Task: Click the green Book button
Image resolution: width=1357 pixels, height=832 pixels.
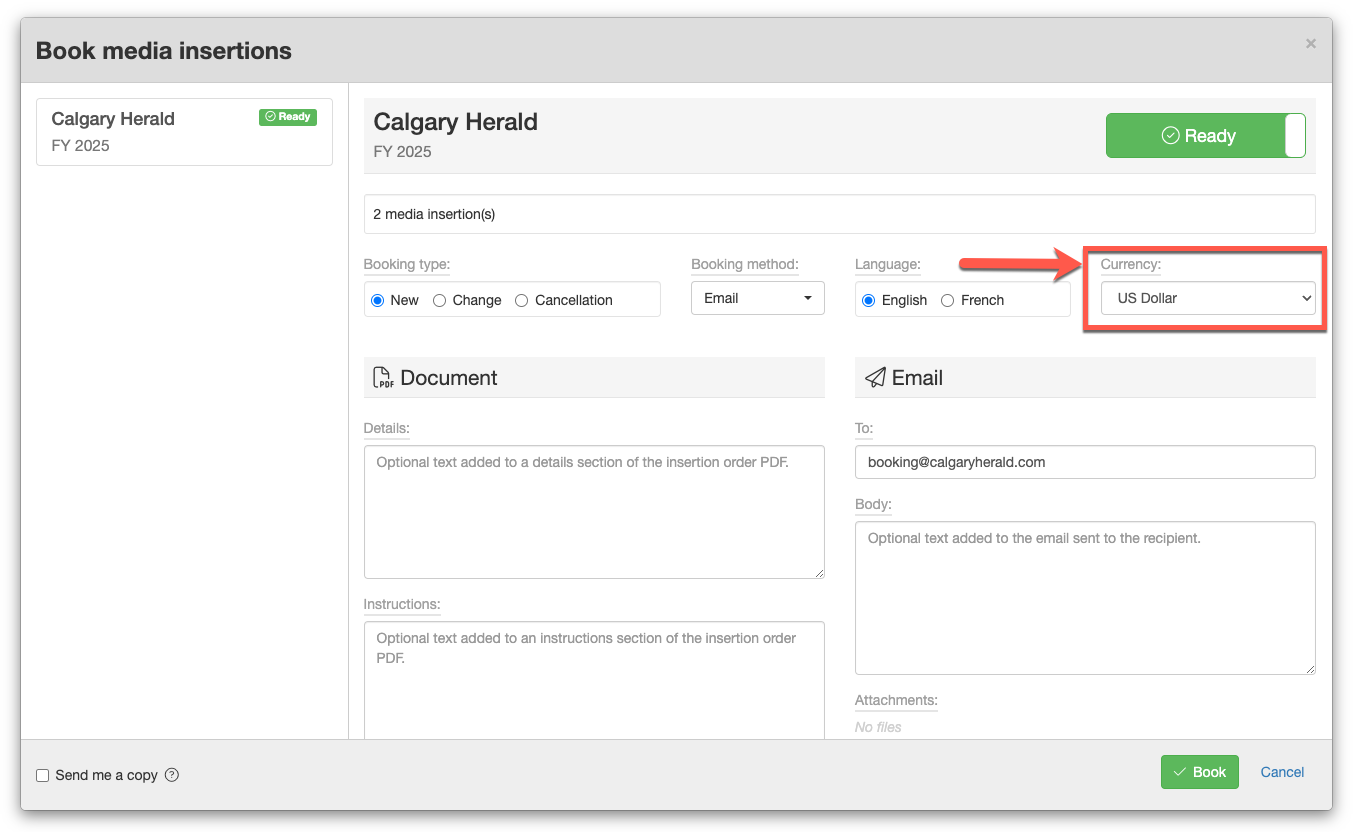Action: (x=1200, y=772)
